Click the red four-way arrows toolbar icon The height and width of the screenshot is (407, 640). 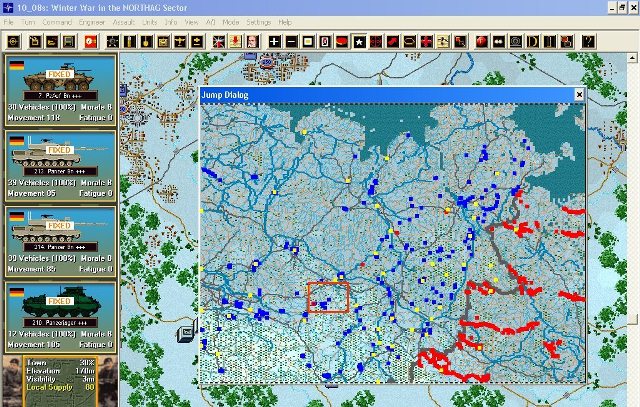coord(375,41)
